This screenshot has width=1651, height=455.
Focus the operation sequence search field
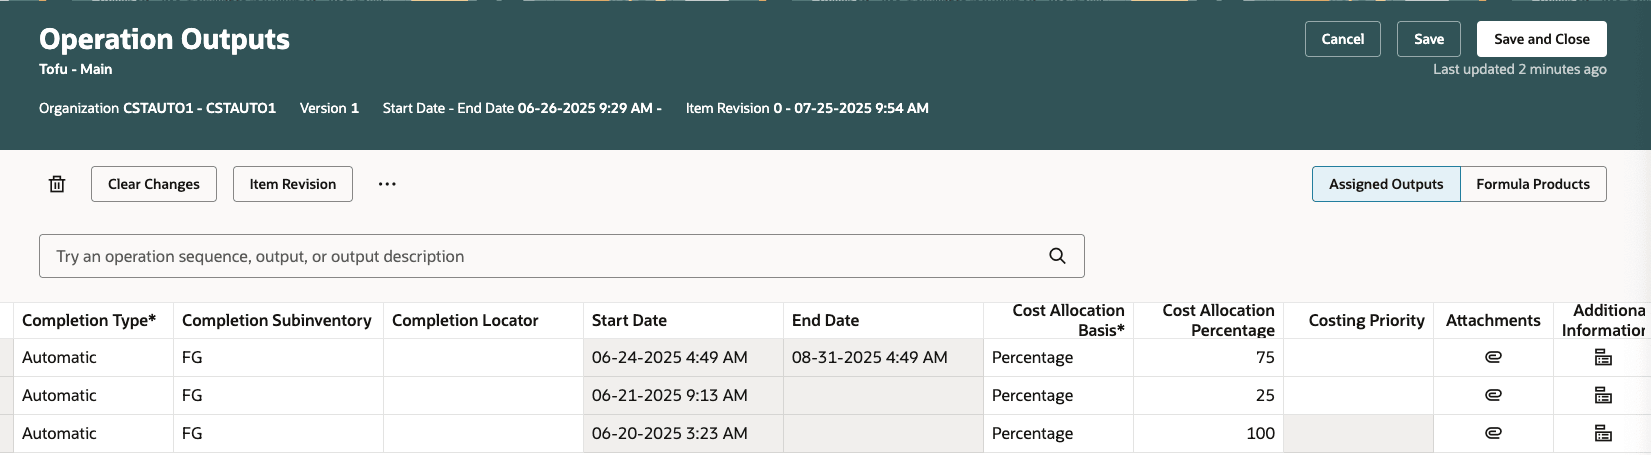(540, 256)
